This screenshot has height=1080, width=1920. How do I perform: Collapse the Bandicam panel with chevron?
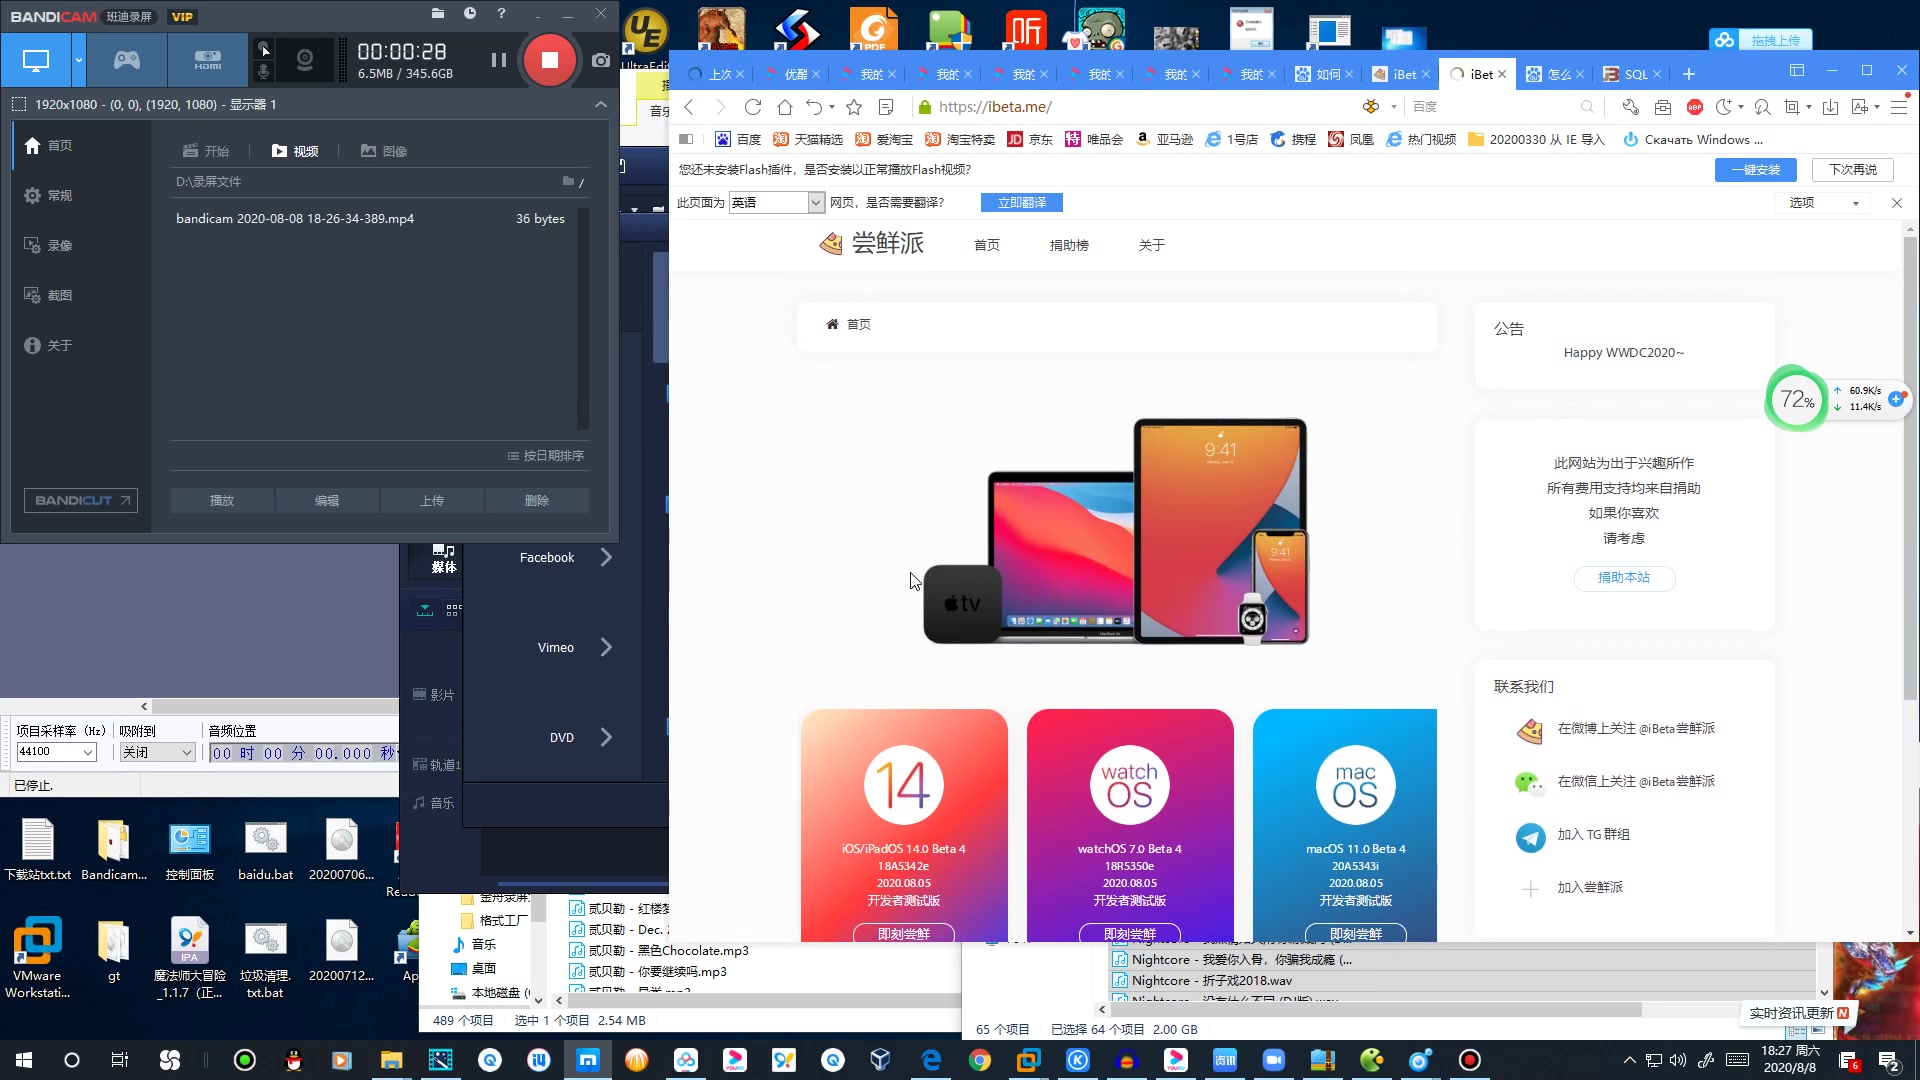600,104
